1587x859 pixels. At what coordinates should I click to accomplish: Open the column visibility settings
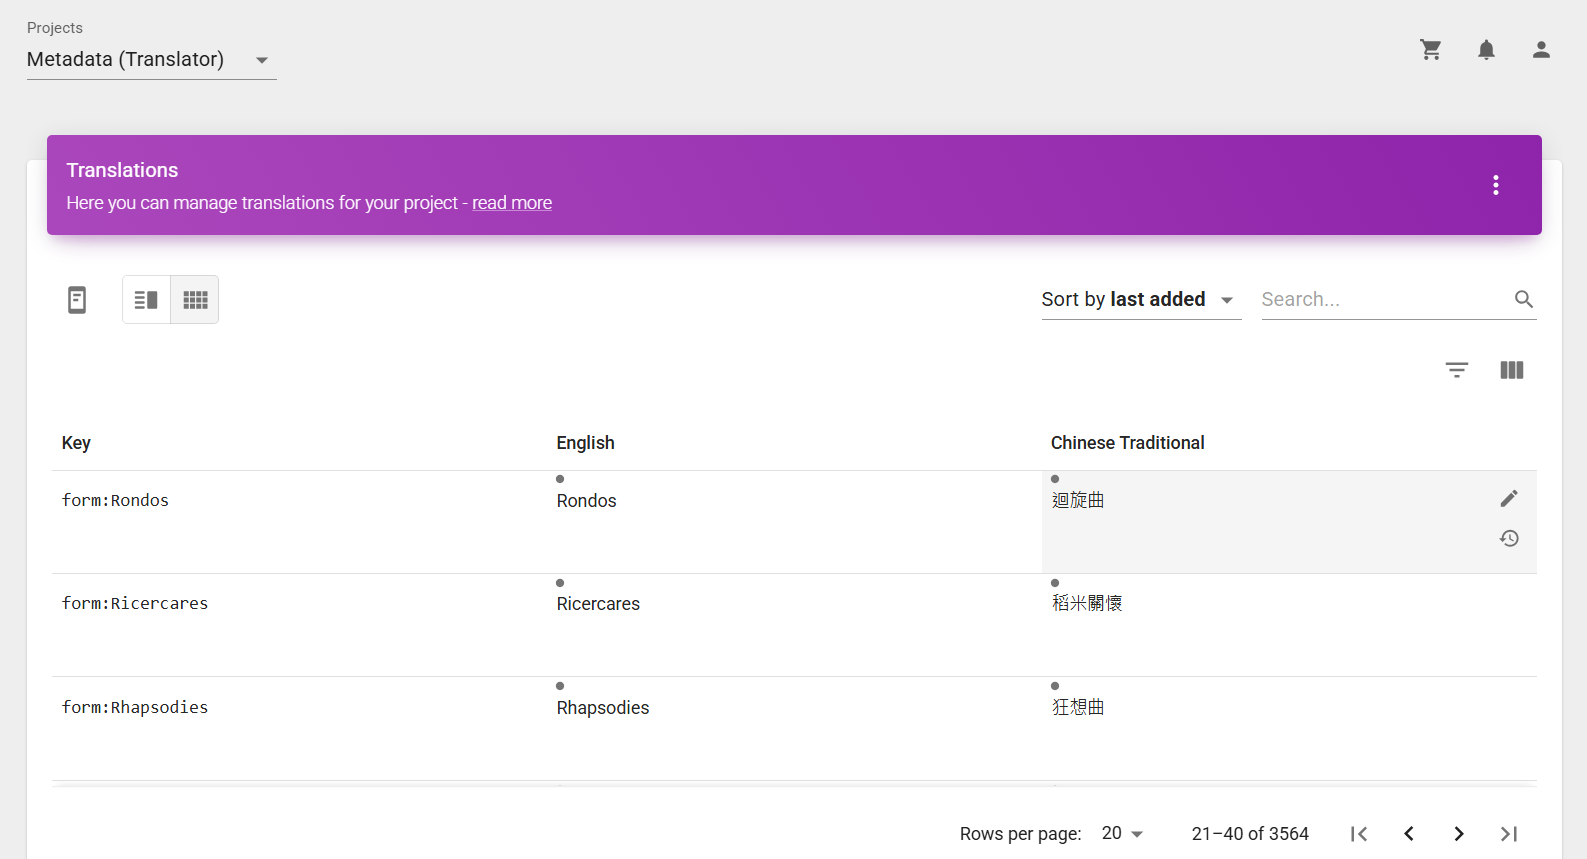pos(1511,370)
